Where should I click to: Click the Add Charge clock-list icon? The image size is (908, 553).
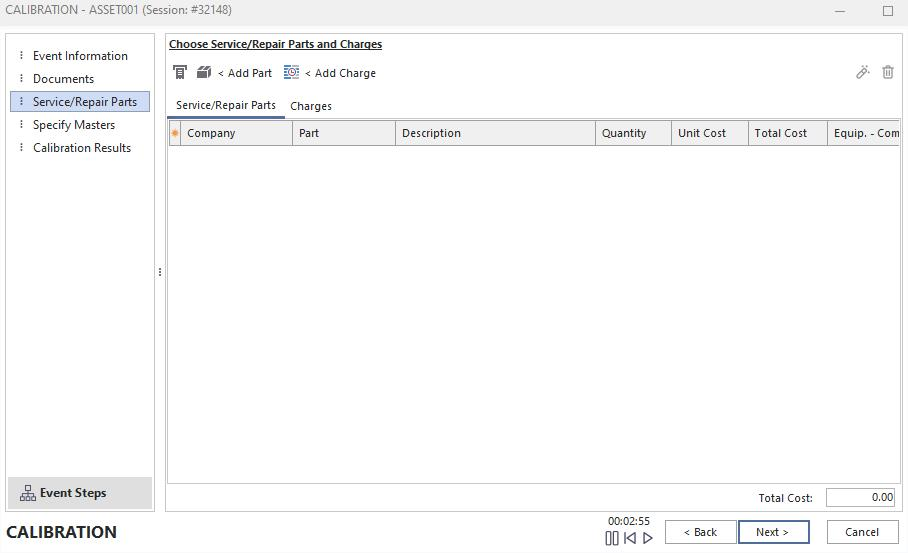(291, 72)
